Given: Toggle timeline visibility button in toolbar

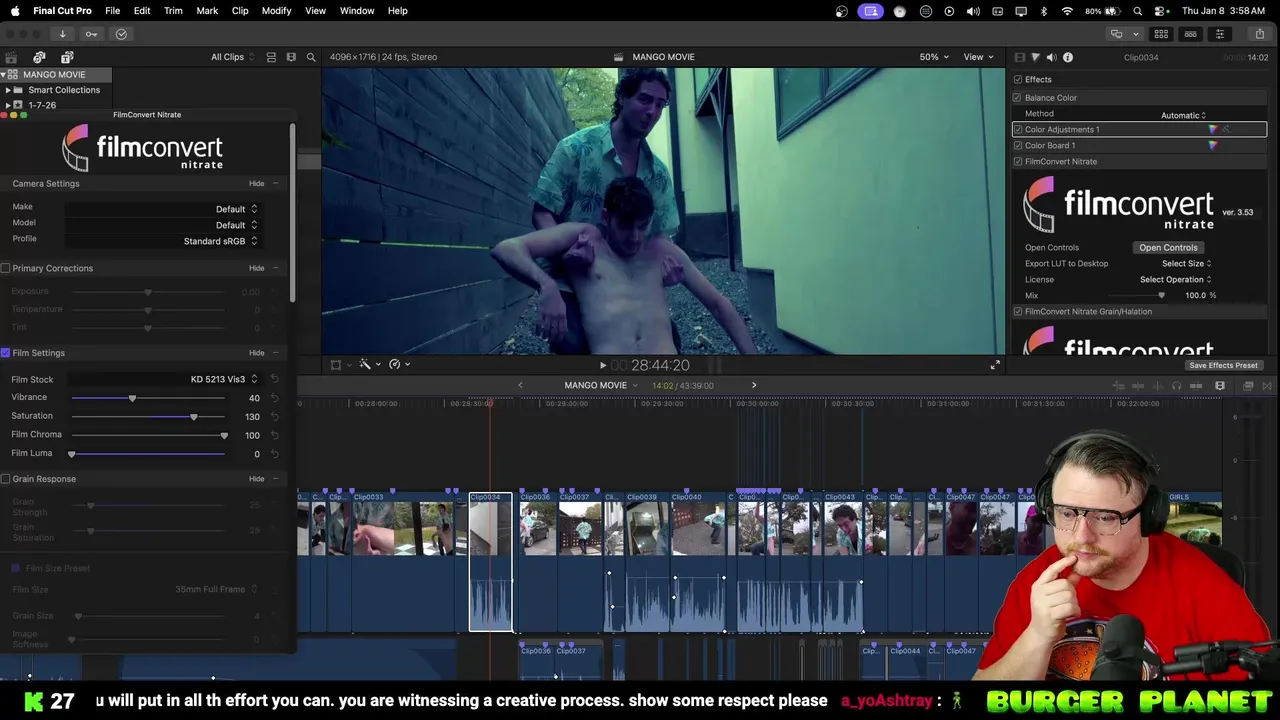Looking at the screenshot, I should tap(1190, 34).
